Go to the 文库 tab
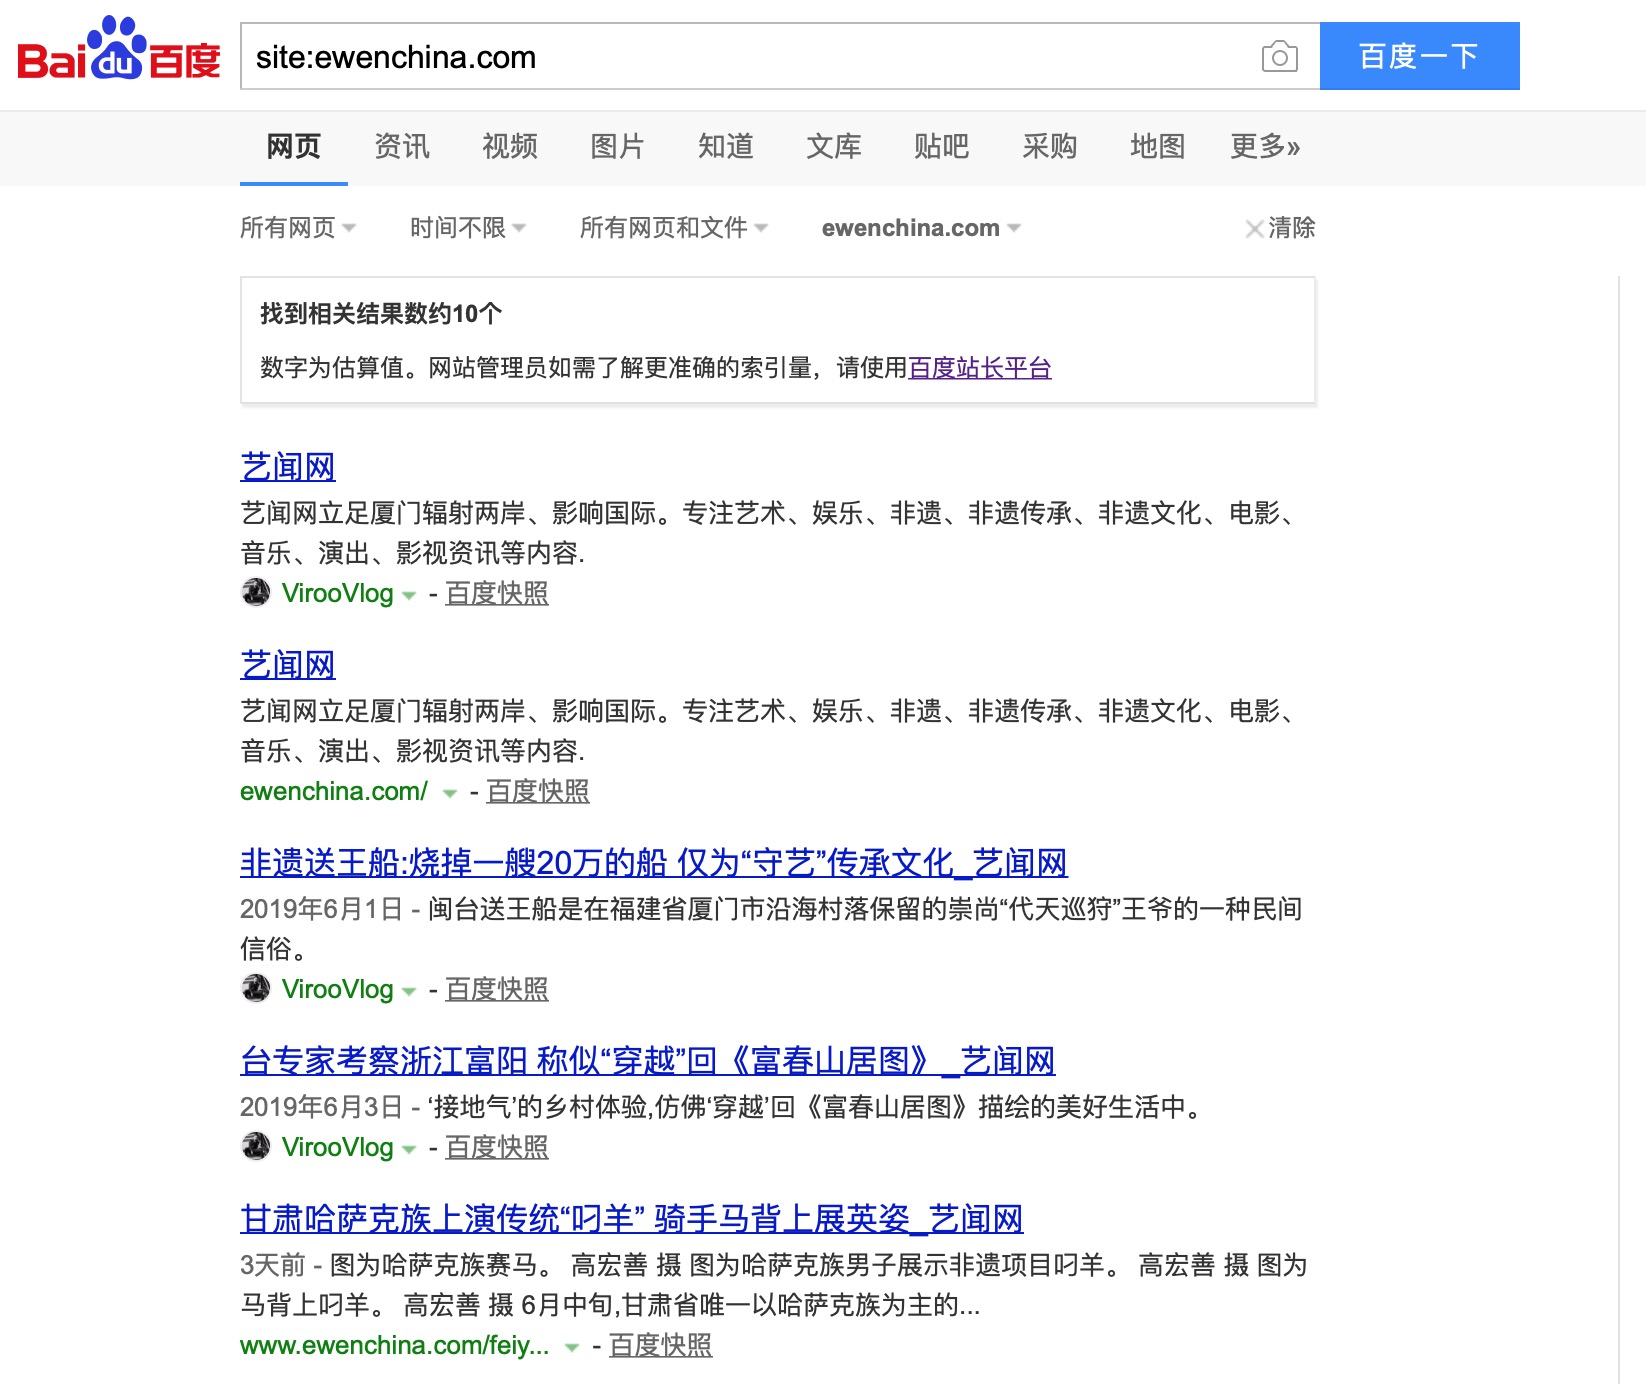The width and height of the screenshot is (1646, 1384). pos(833,147)
